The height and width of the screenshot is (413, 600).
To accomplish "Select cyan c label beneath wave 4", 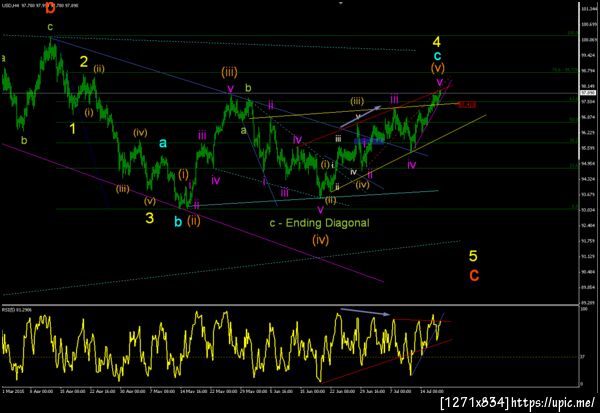I will coord(437,56).
